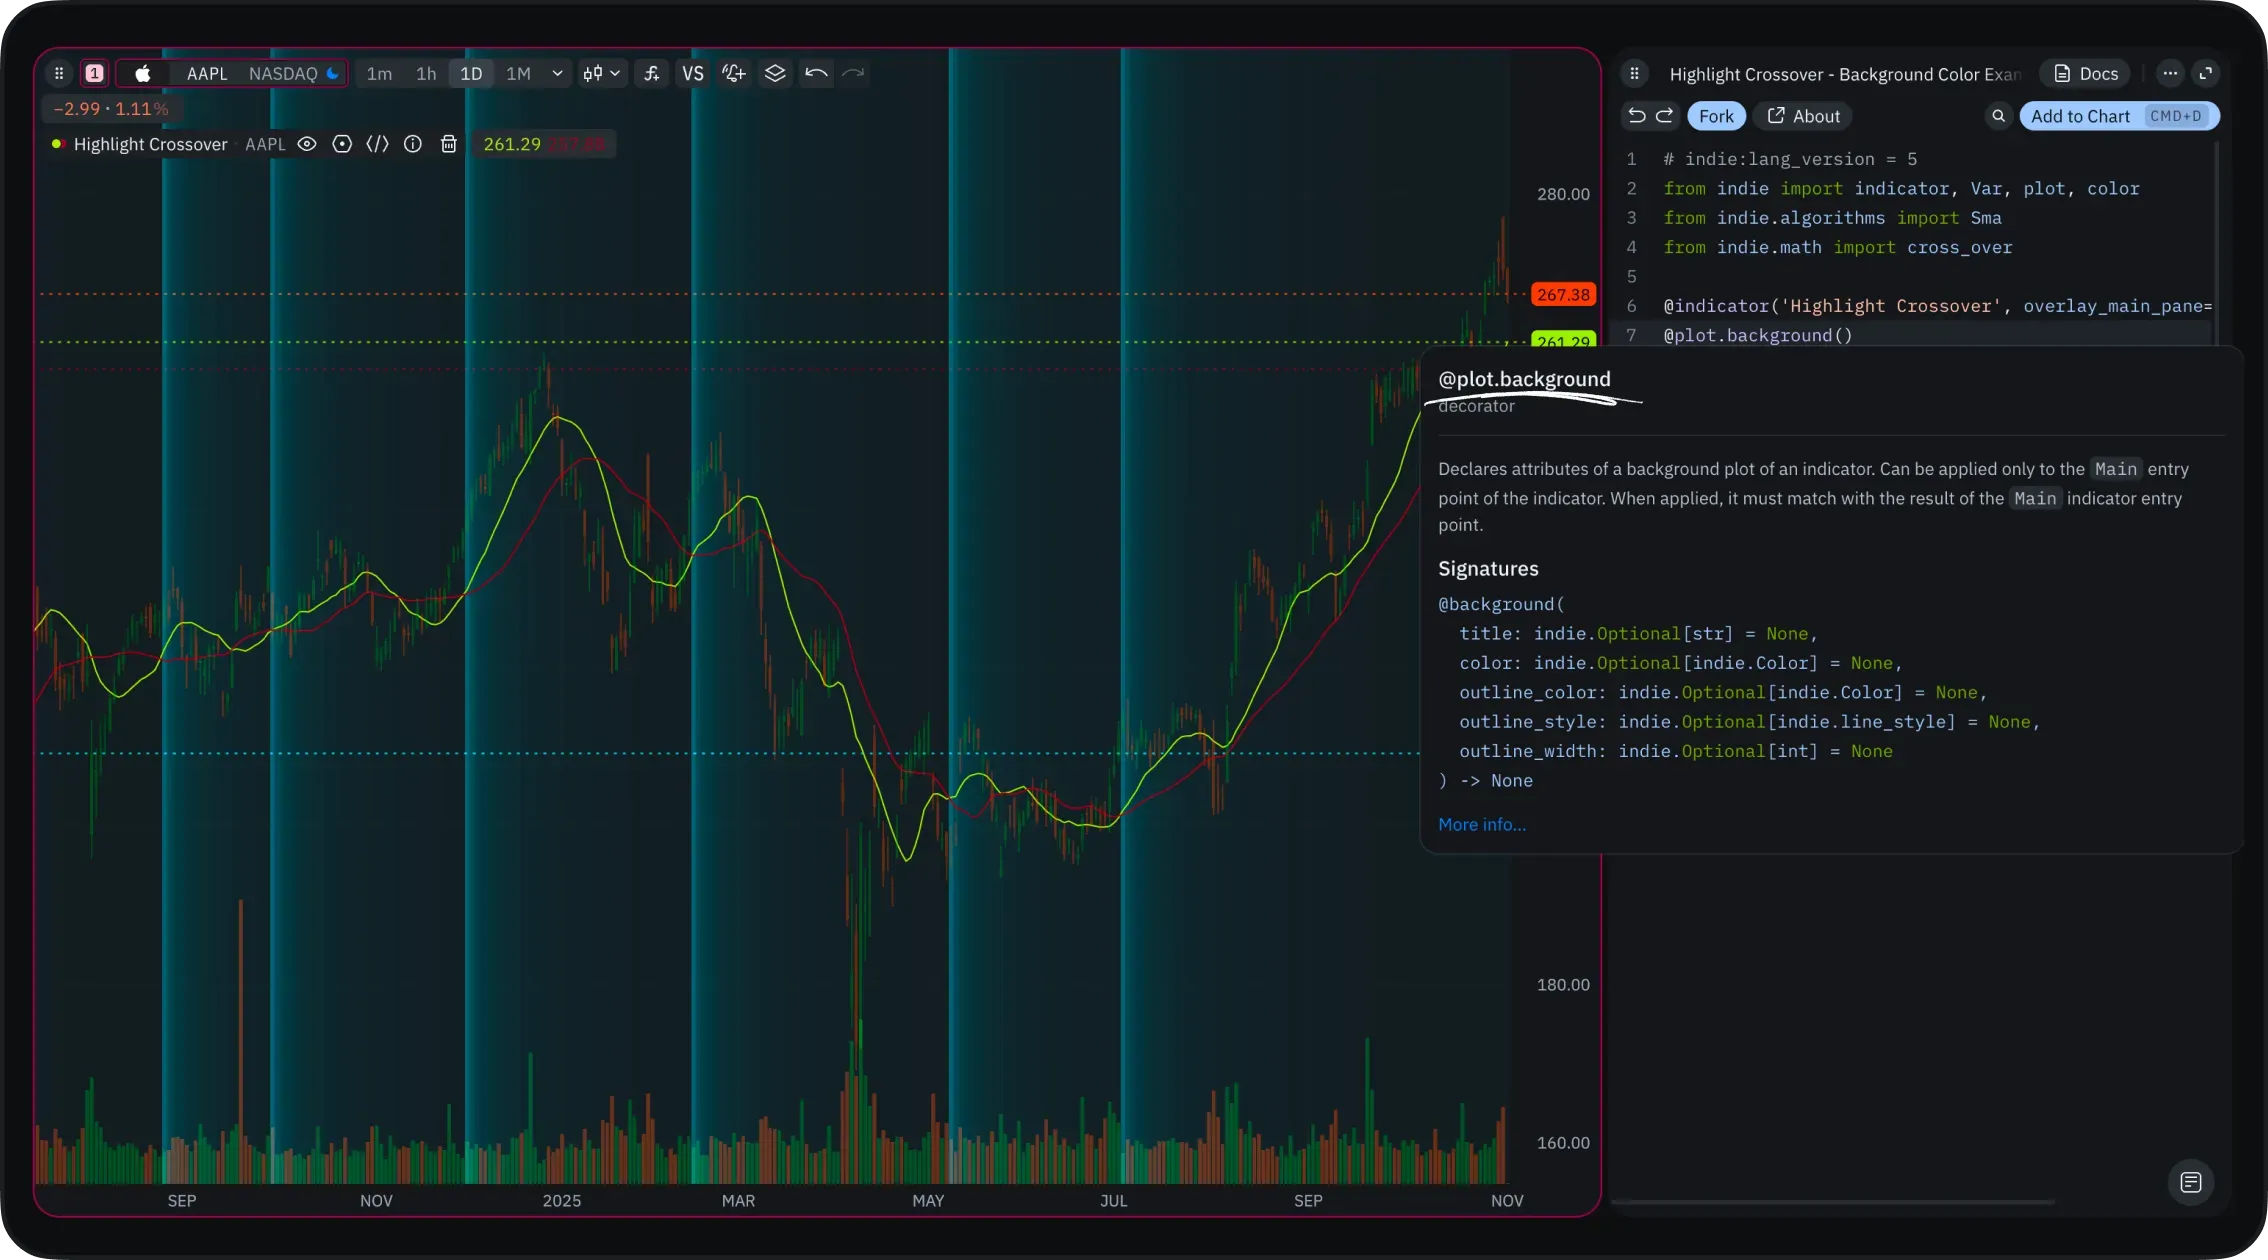Image resolution: width=2268 pixels, height=1260 pixels.
Task: Delete the Highlight Crossover indicator
Action: point(449,145)
